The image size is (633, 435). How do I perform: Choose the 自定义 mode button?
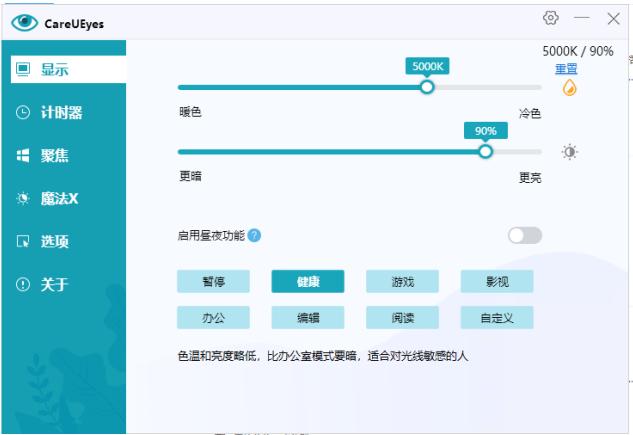(497, 318)
